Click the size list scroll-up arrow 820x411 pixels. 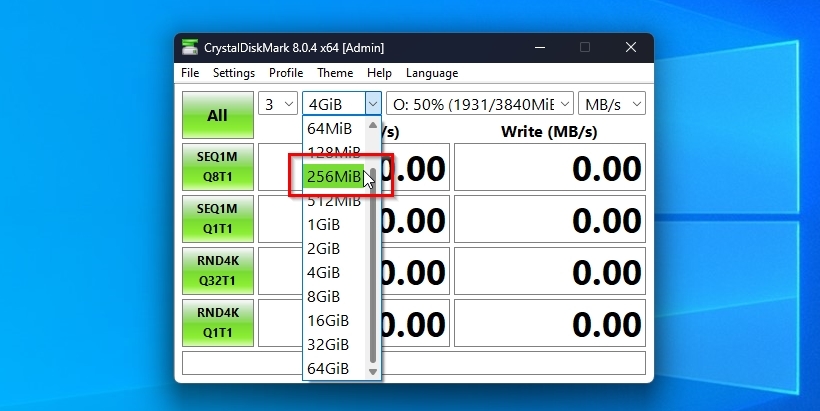coord(373,124)
